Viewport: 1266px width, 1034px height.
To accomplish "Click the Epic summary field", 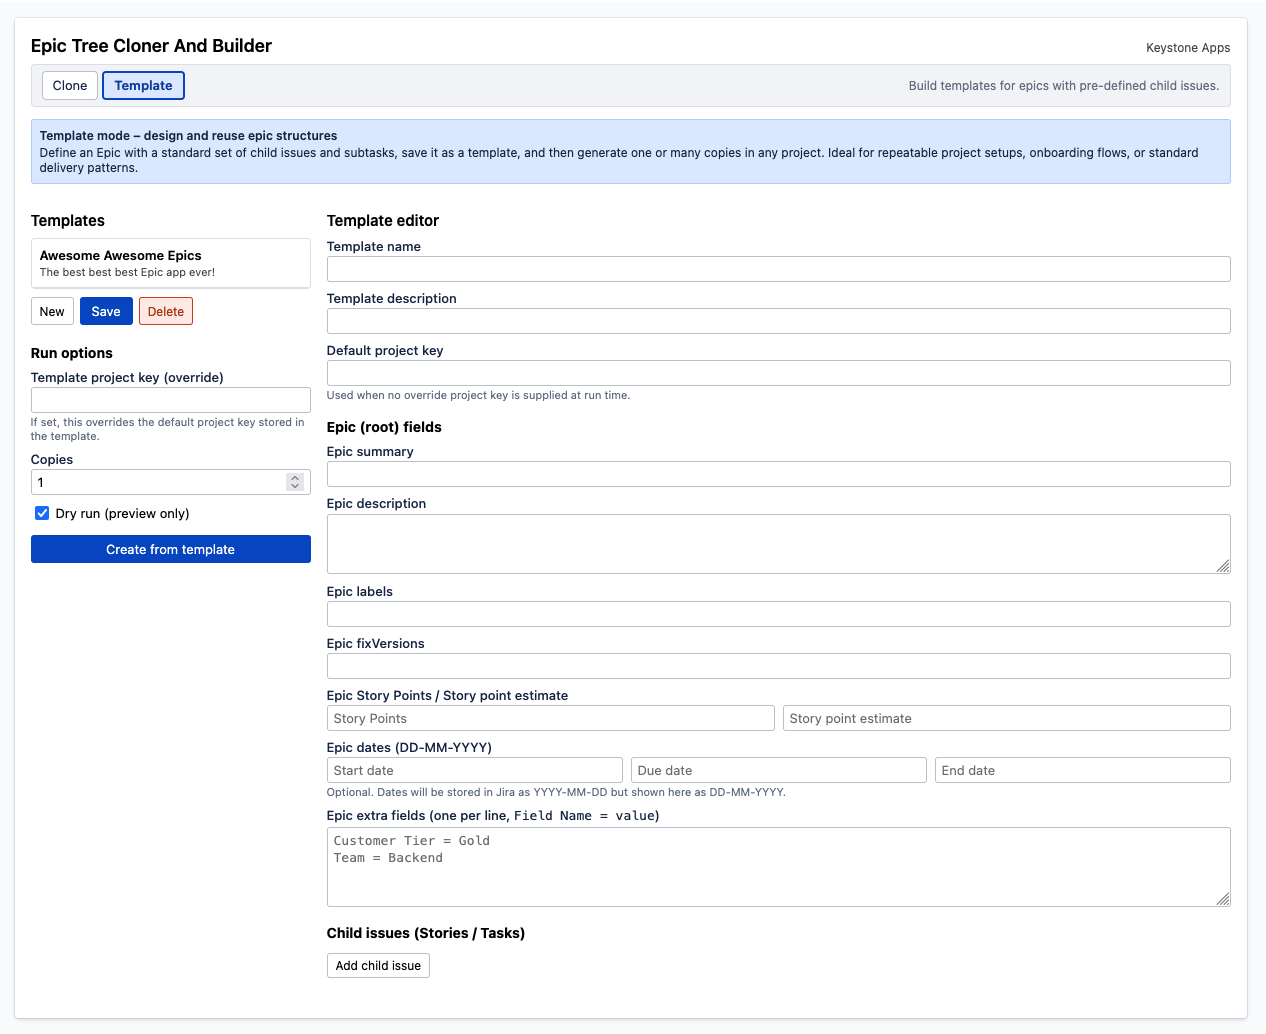I will tap(779, 473).
